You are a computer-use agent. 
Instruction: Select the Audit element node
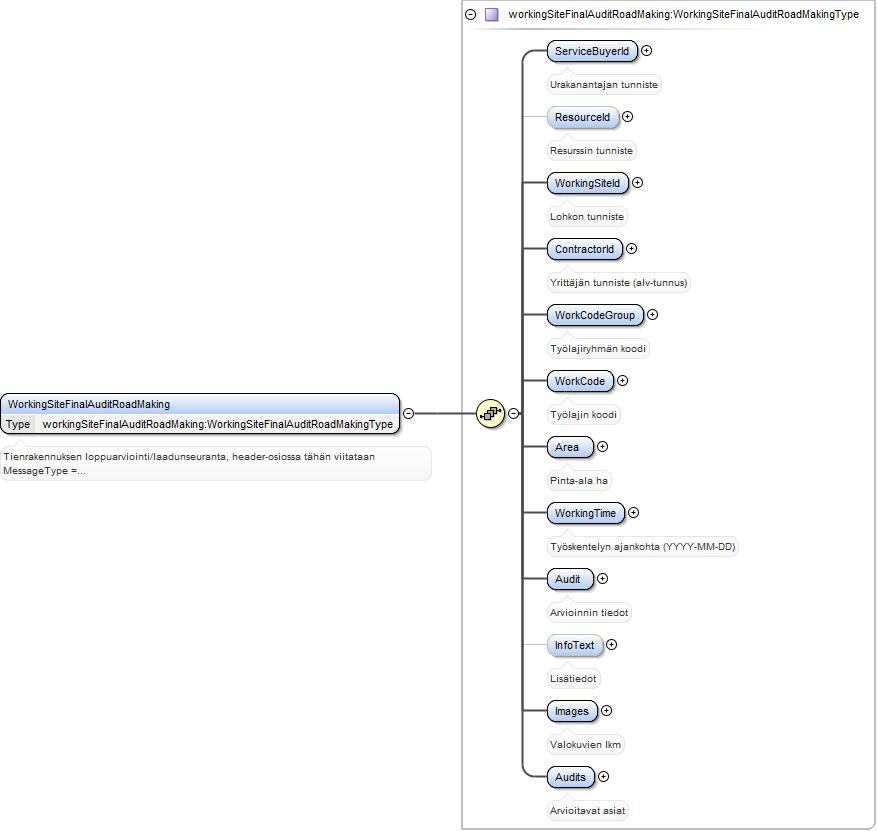570,579
